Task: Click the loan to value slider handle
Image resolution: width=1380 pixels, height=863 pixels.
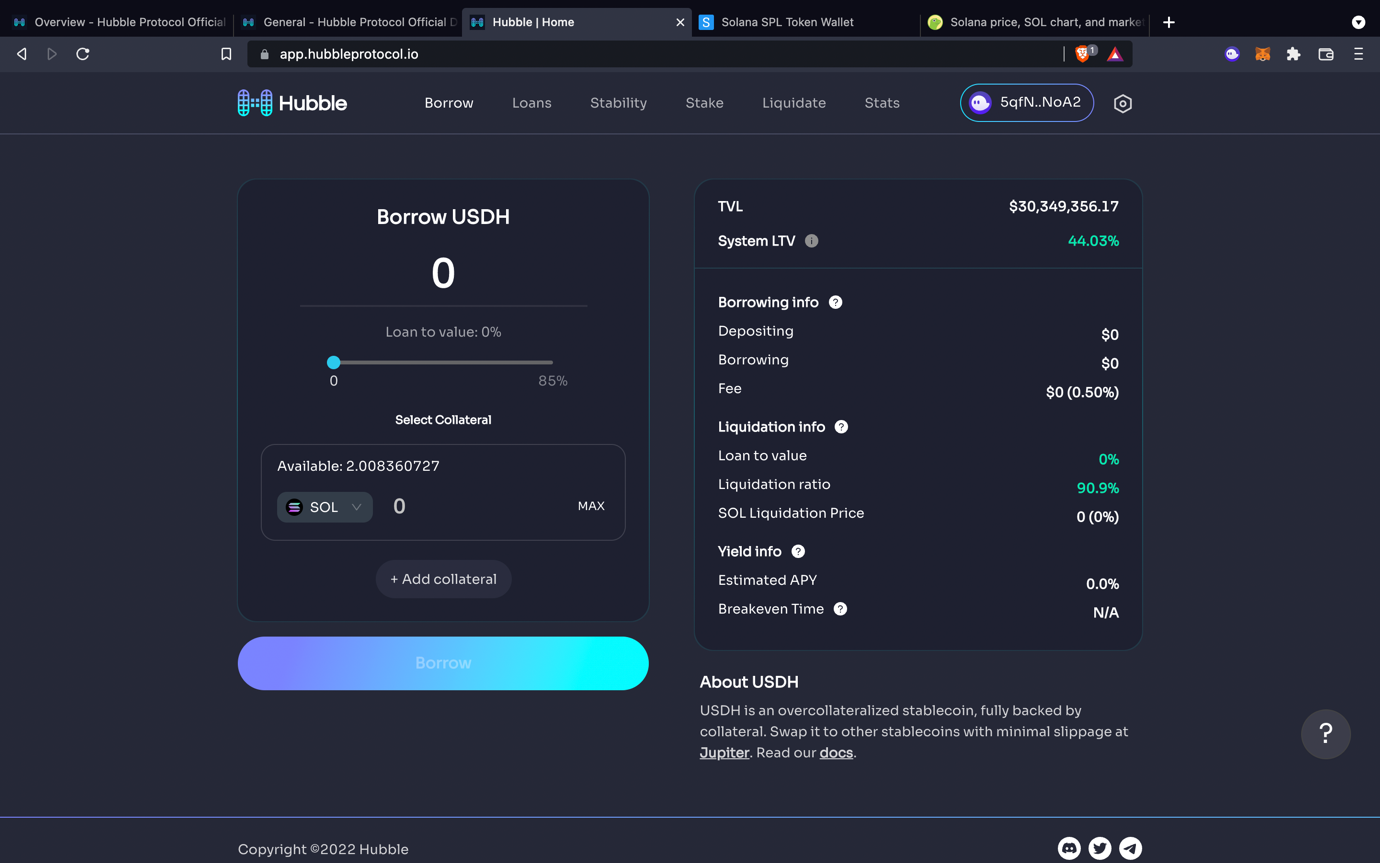Action: click(334, 362)
